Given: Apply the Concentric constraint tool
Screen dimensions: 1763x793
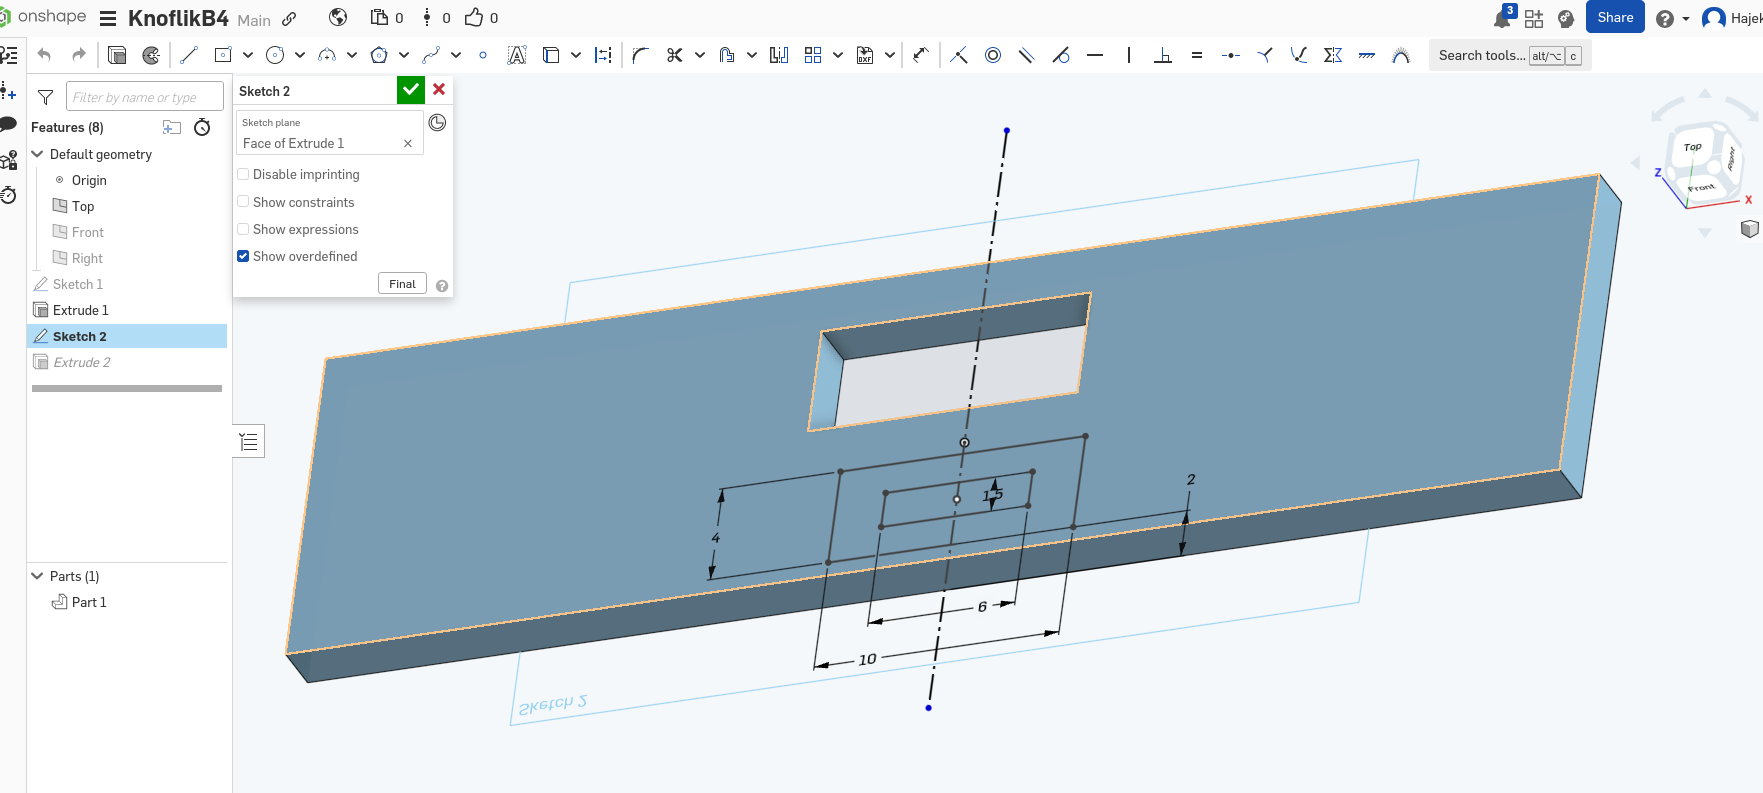Looking at the screenshot, I should 993,55.
